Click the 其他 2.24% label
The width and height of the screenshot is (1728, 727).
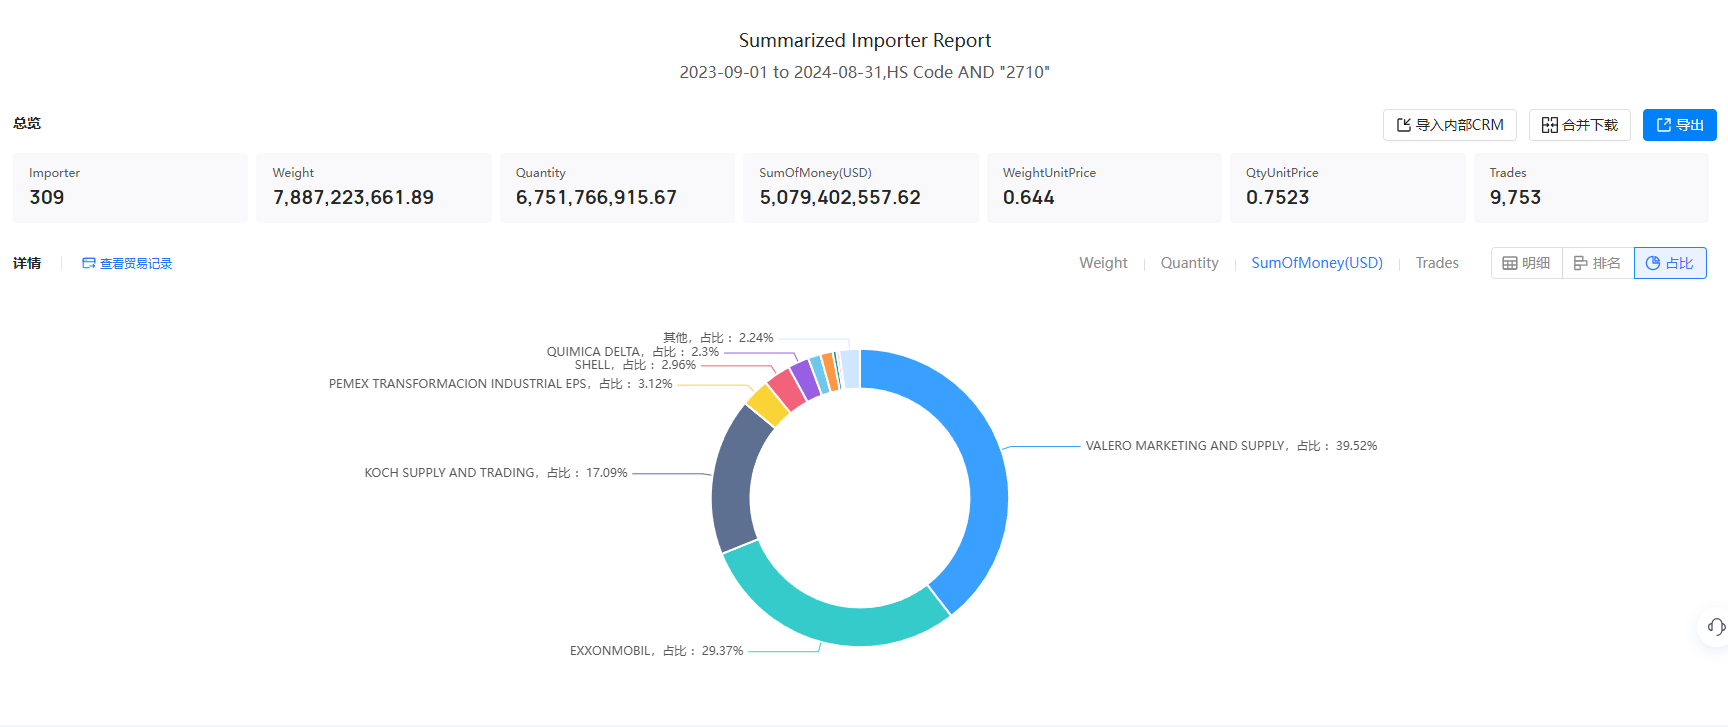(718, 338)
